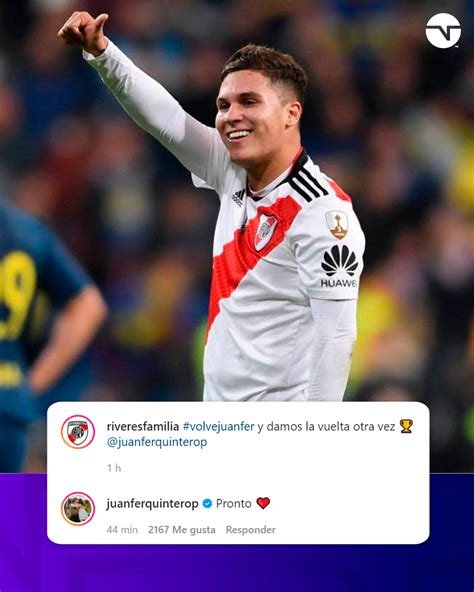Click the blue verified badge beside juanferquinterop

tap(207, 503)
